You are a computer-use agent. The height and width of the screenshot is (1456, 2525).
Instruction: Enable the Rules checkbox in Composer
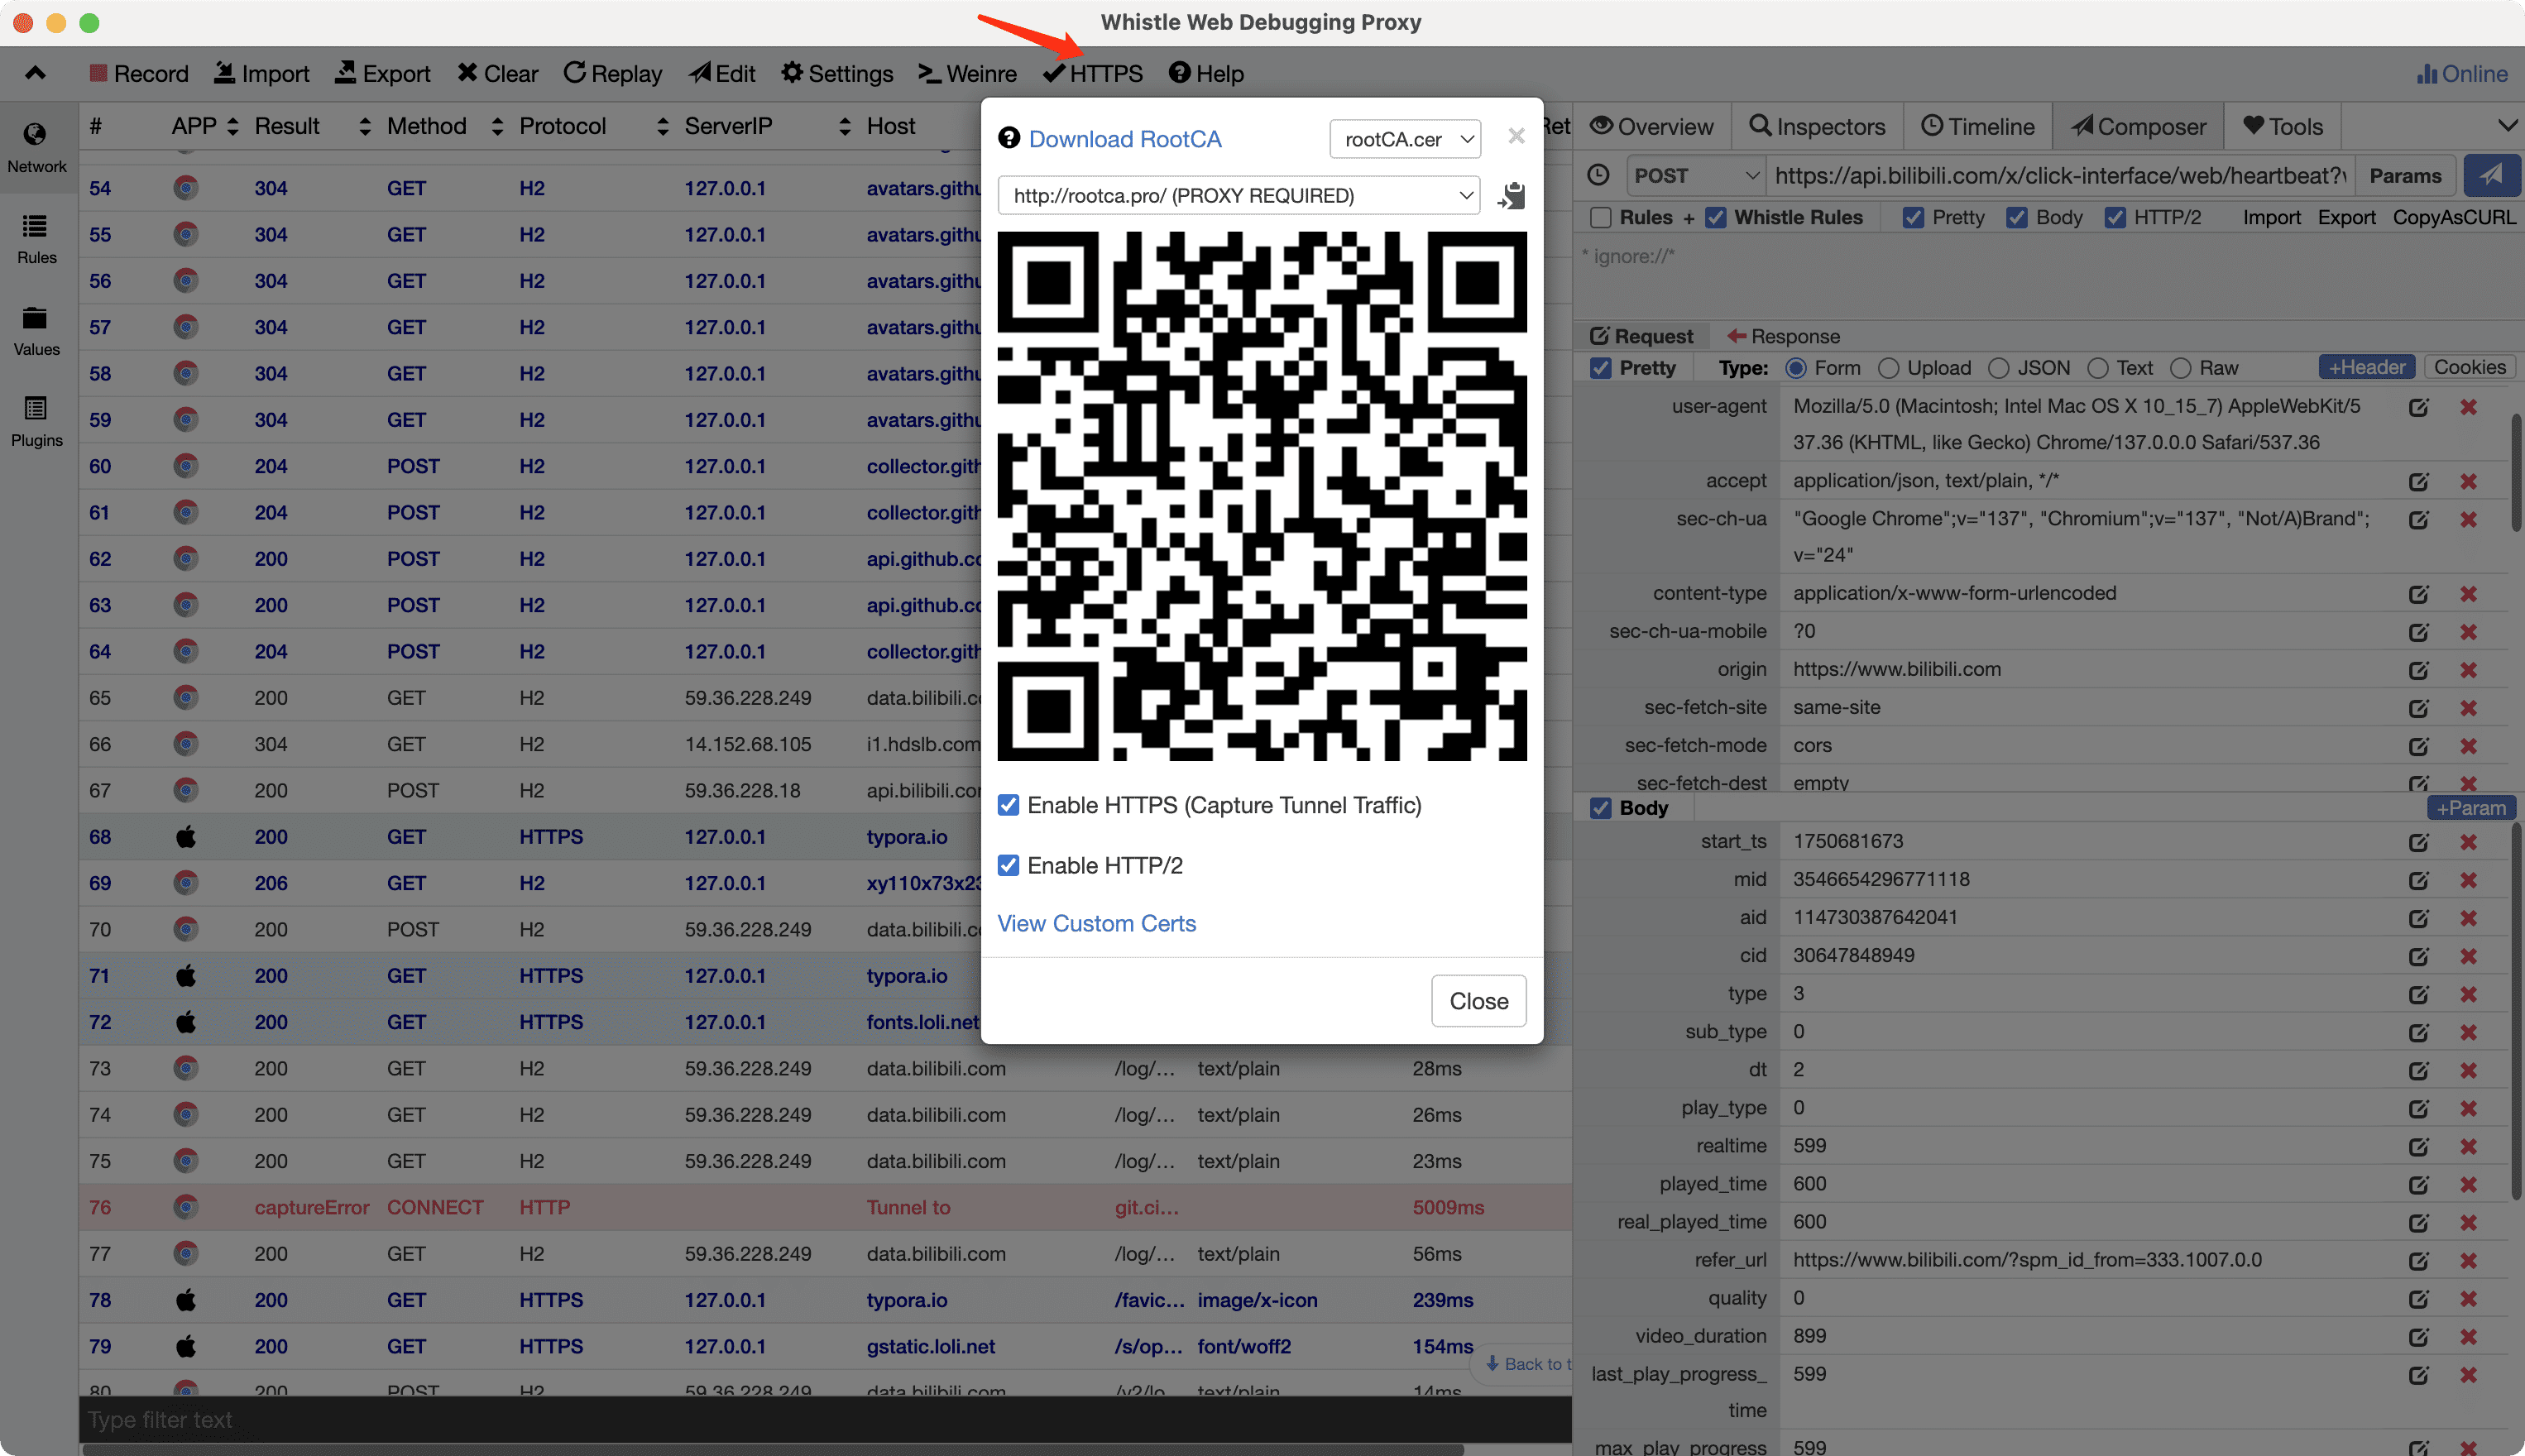(1600, 218)
